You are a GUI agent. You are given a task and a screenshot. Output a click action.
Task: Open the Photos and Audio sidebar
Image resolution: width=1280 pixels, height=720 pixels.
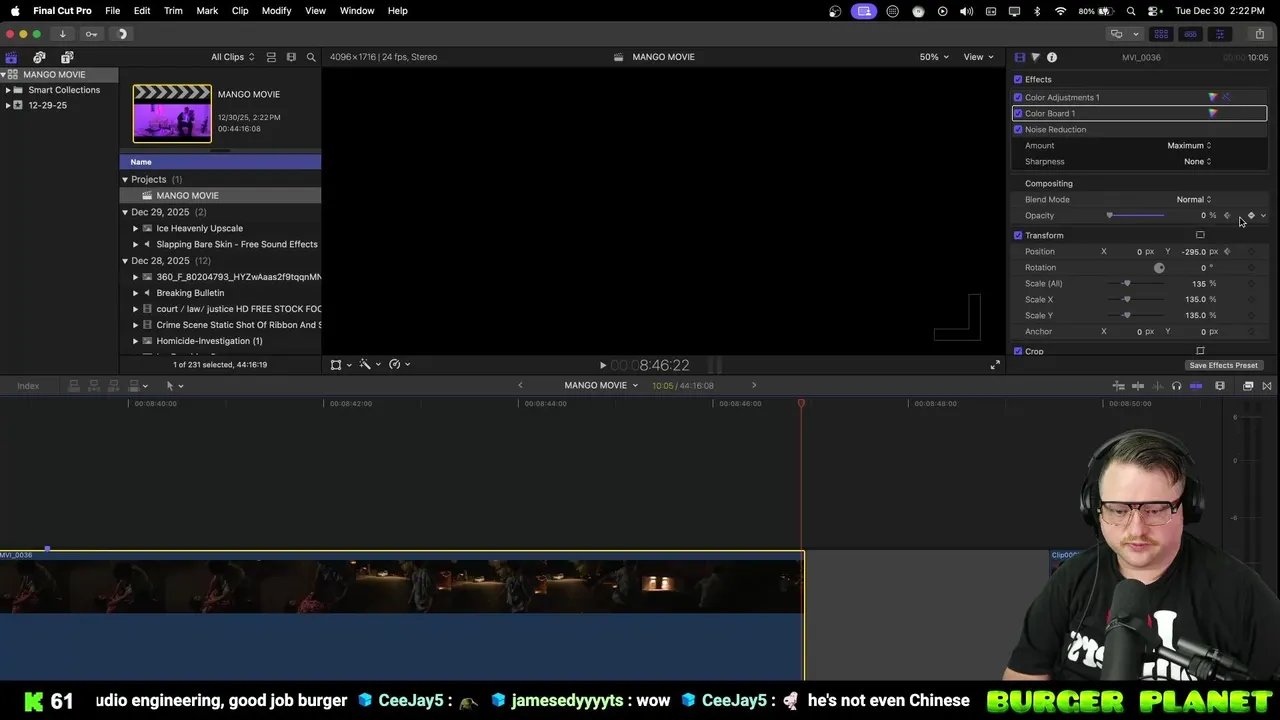pyautogui.click(x=39, y=58)
